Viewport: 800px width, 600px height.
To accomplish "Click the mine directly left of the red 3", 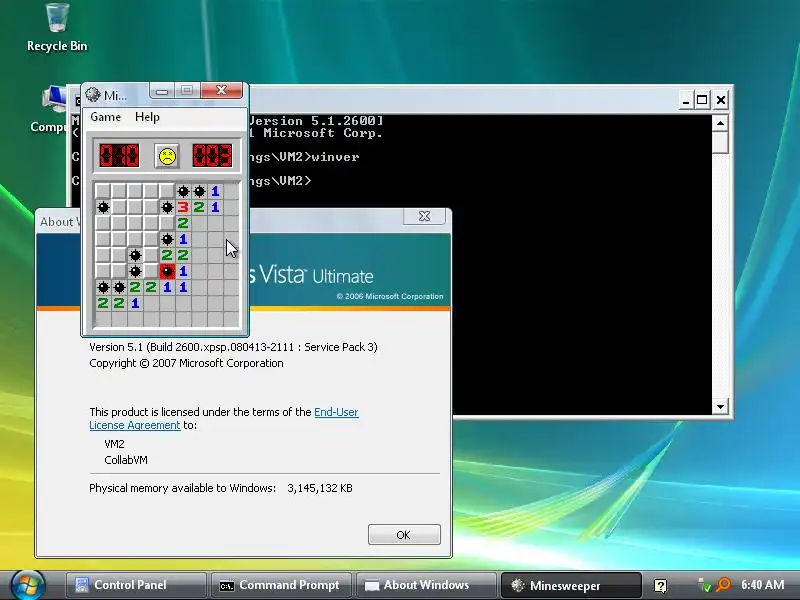I will [167, 207].
